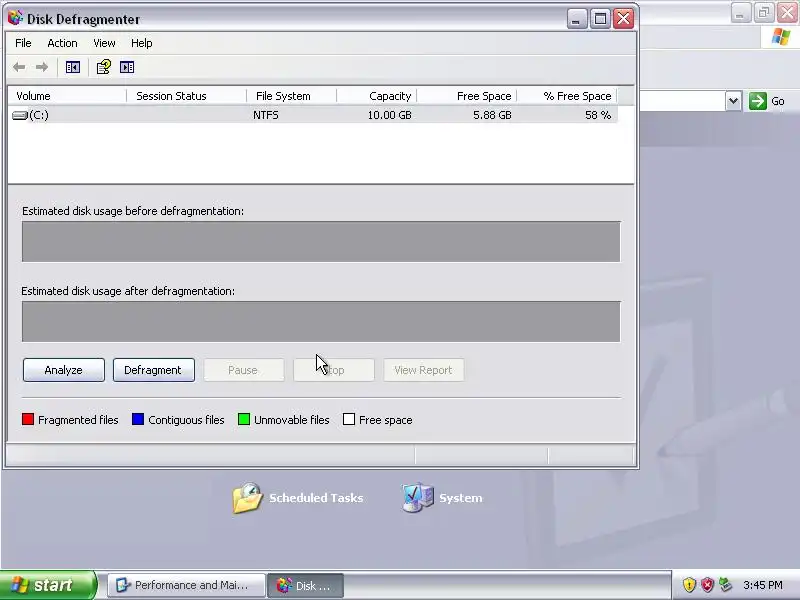Click the View Report button
The width and height of the screenshot is (800, 600).
(423, 370)
